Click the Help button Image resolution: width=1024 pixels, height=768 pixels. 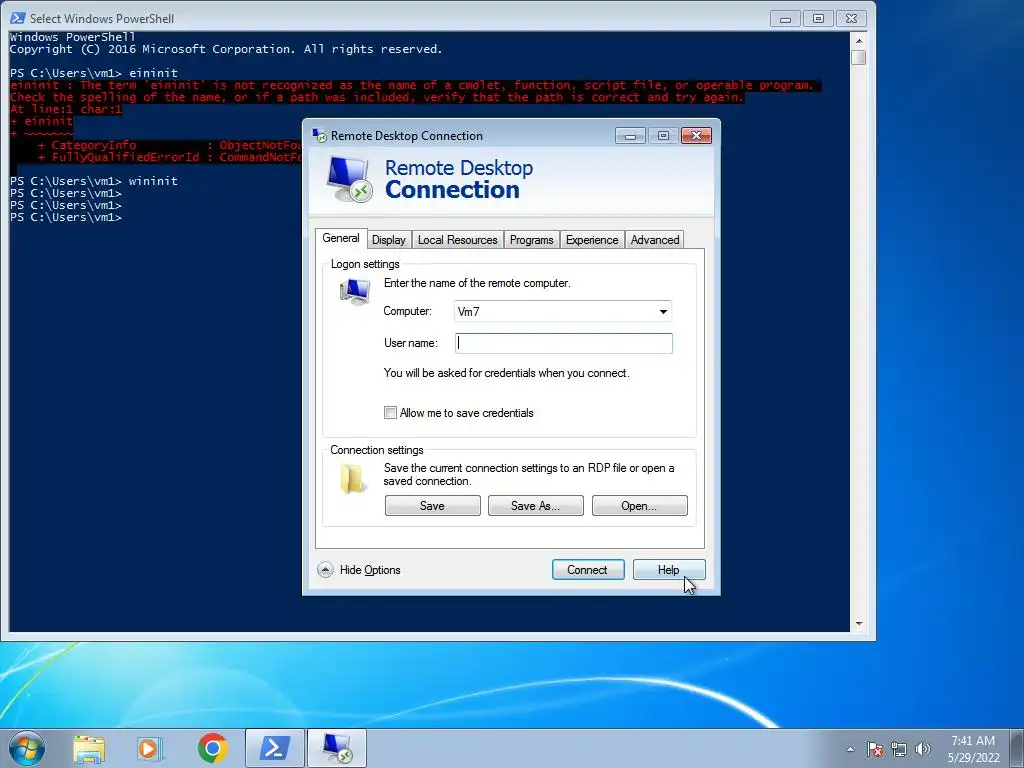click(669, 569)
